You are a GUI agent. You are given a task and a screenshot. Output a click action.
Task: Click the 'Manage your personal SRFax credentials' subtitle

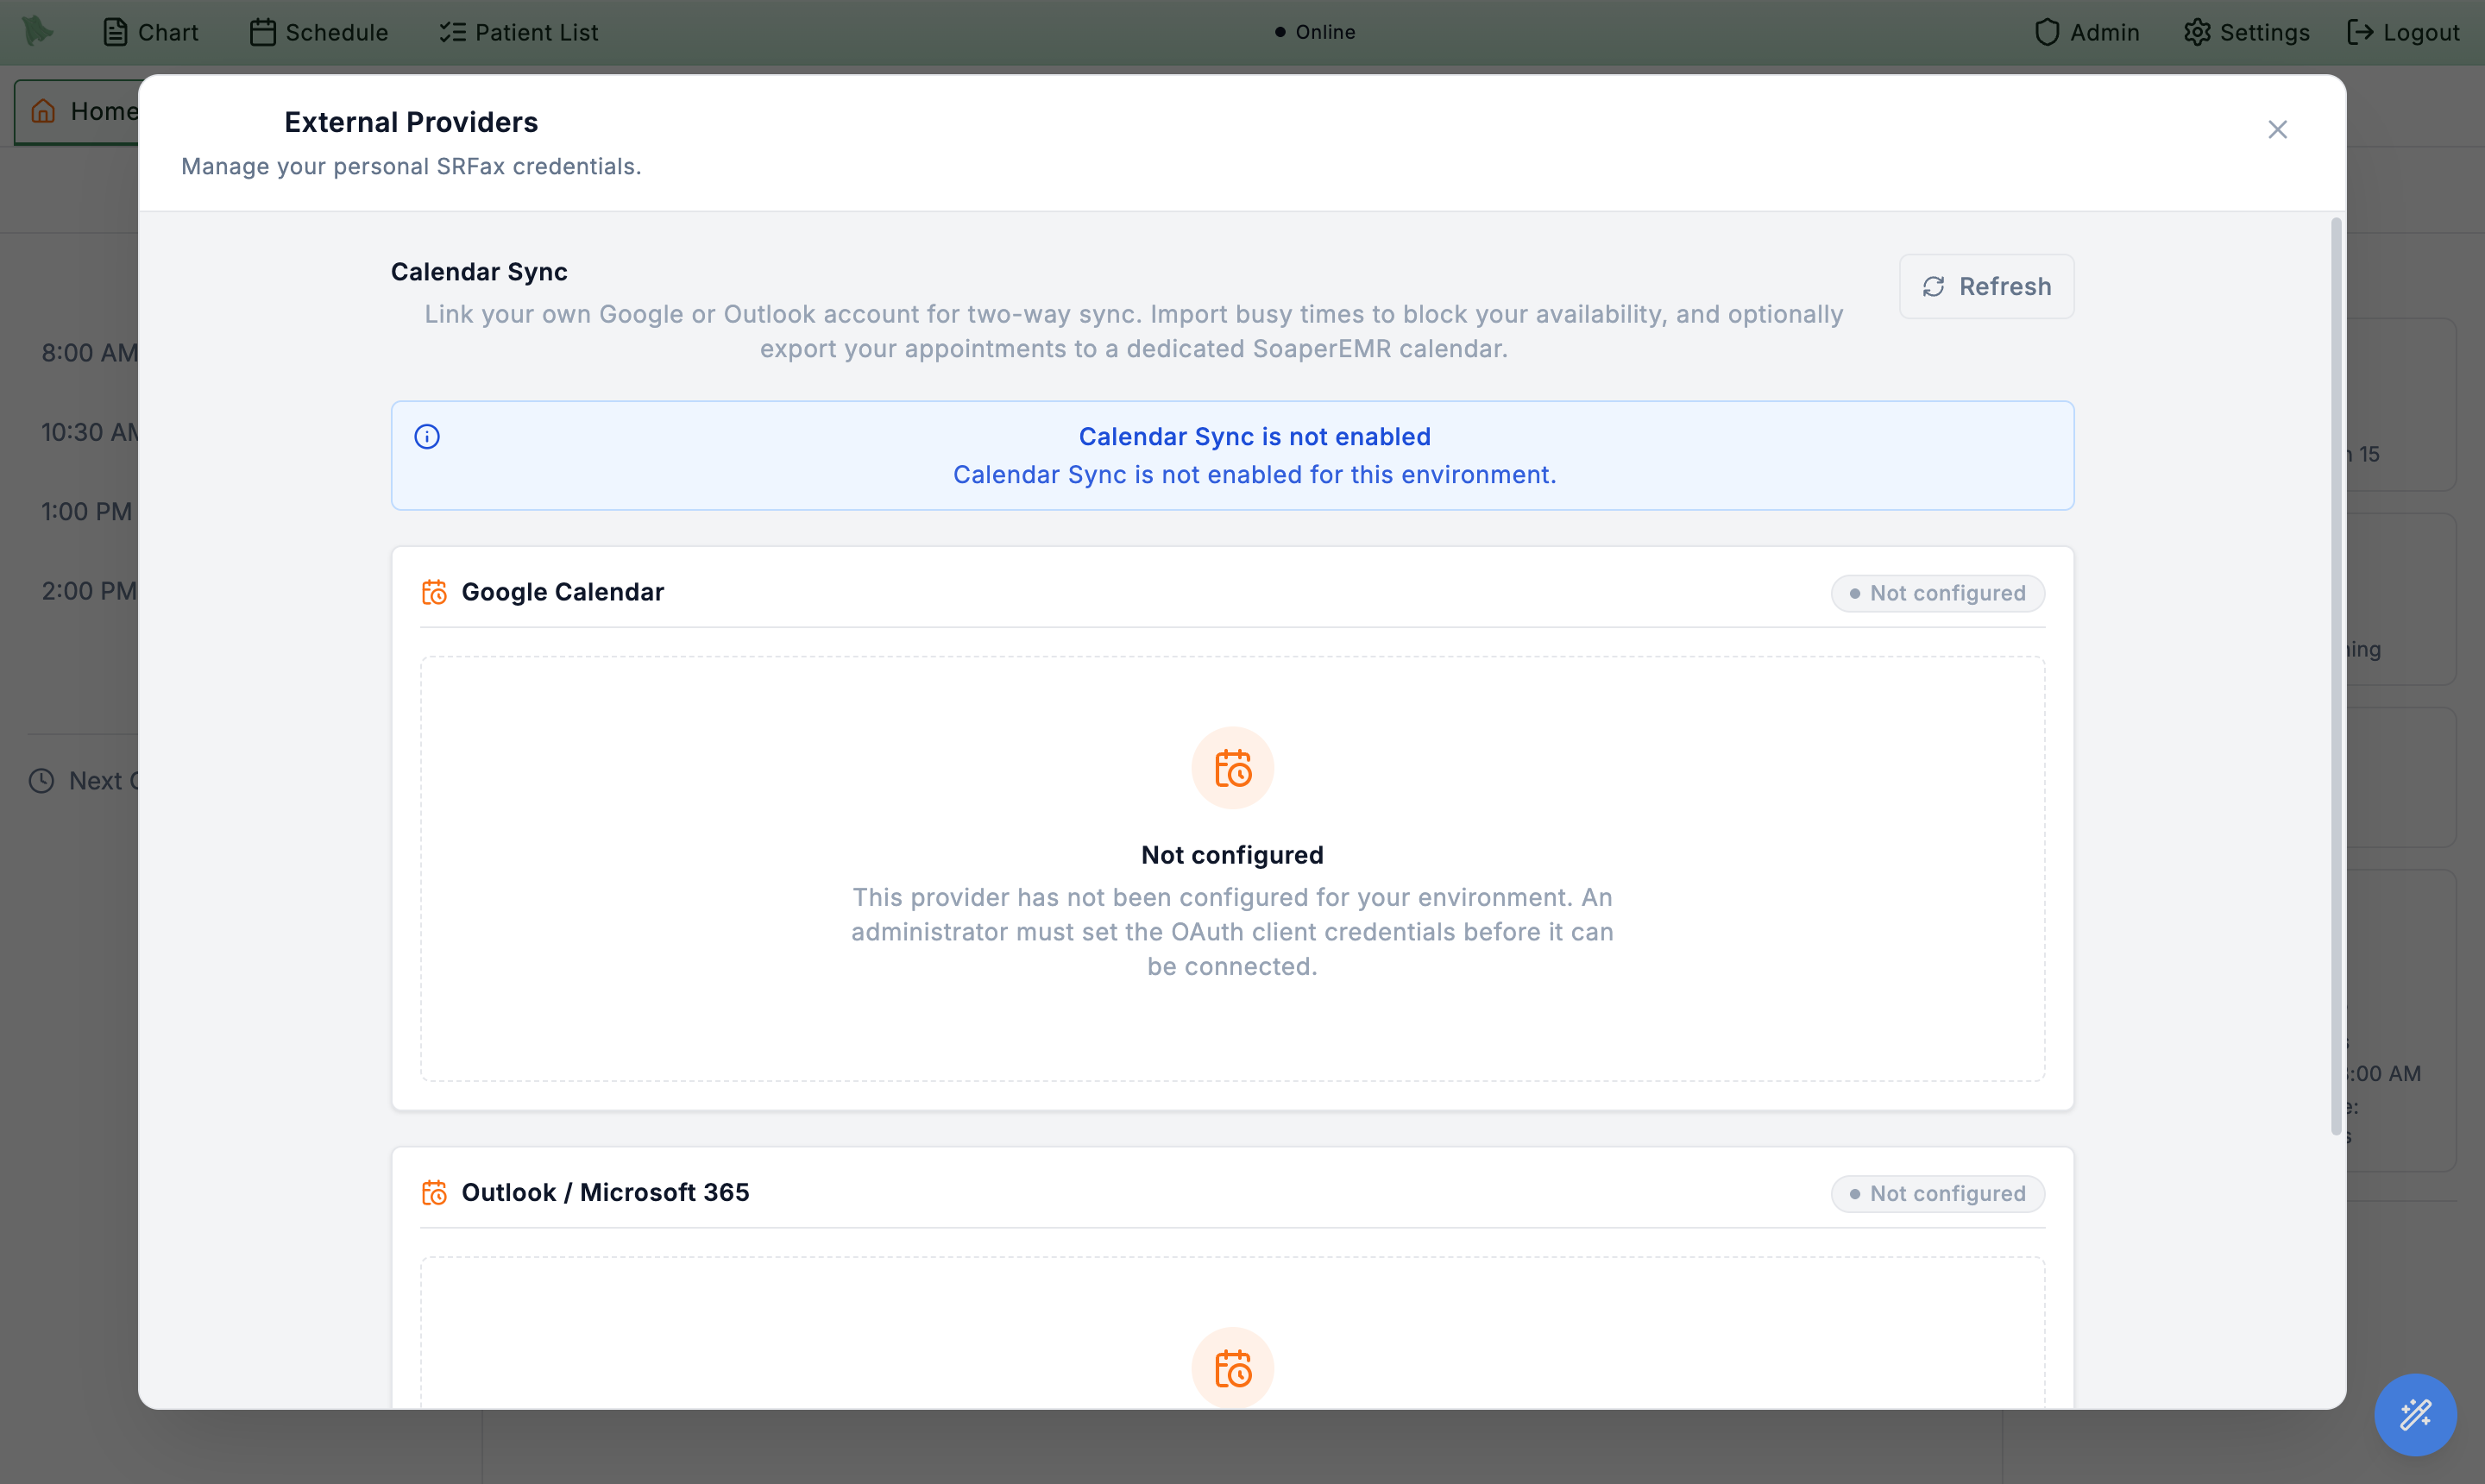pyautogui.click(x=411, y=166)
